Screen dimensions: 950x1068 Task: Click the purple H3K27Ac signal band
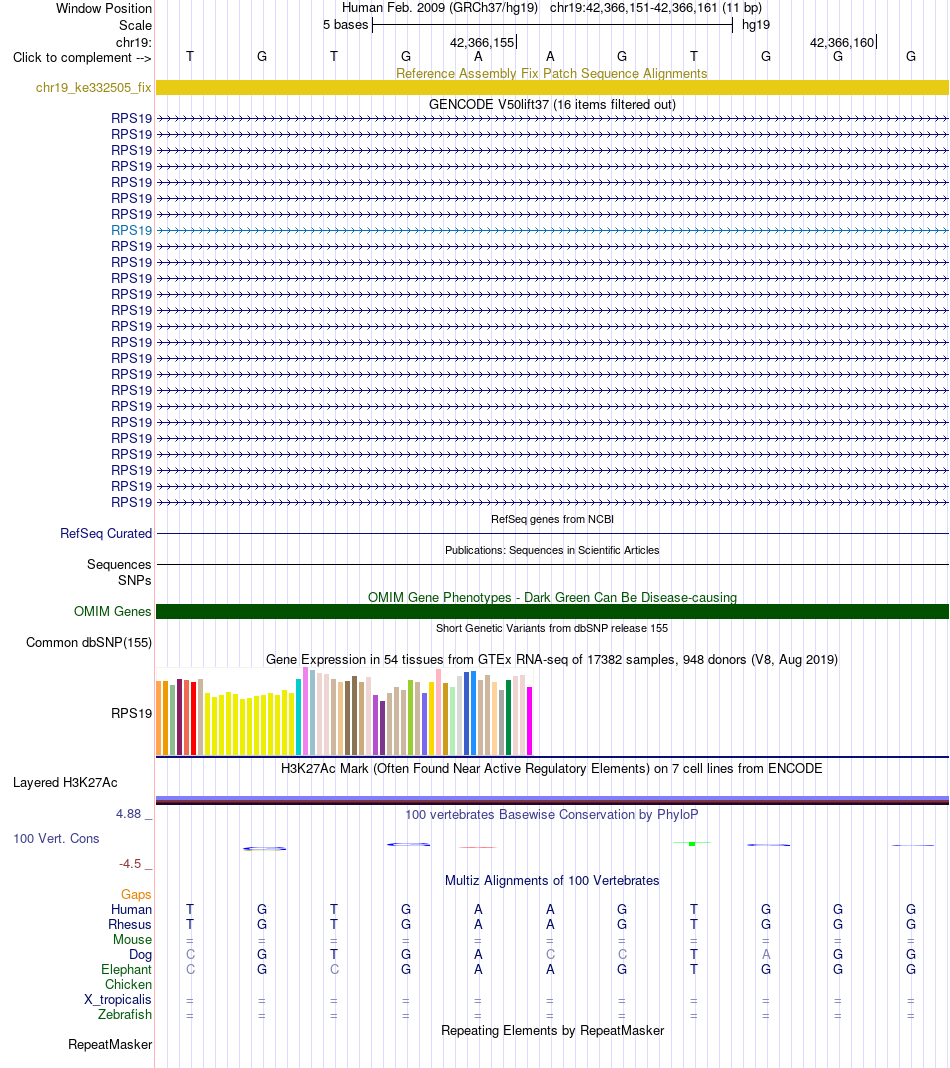coord(552,799)
